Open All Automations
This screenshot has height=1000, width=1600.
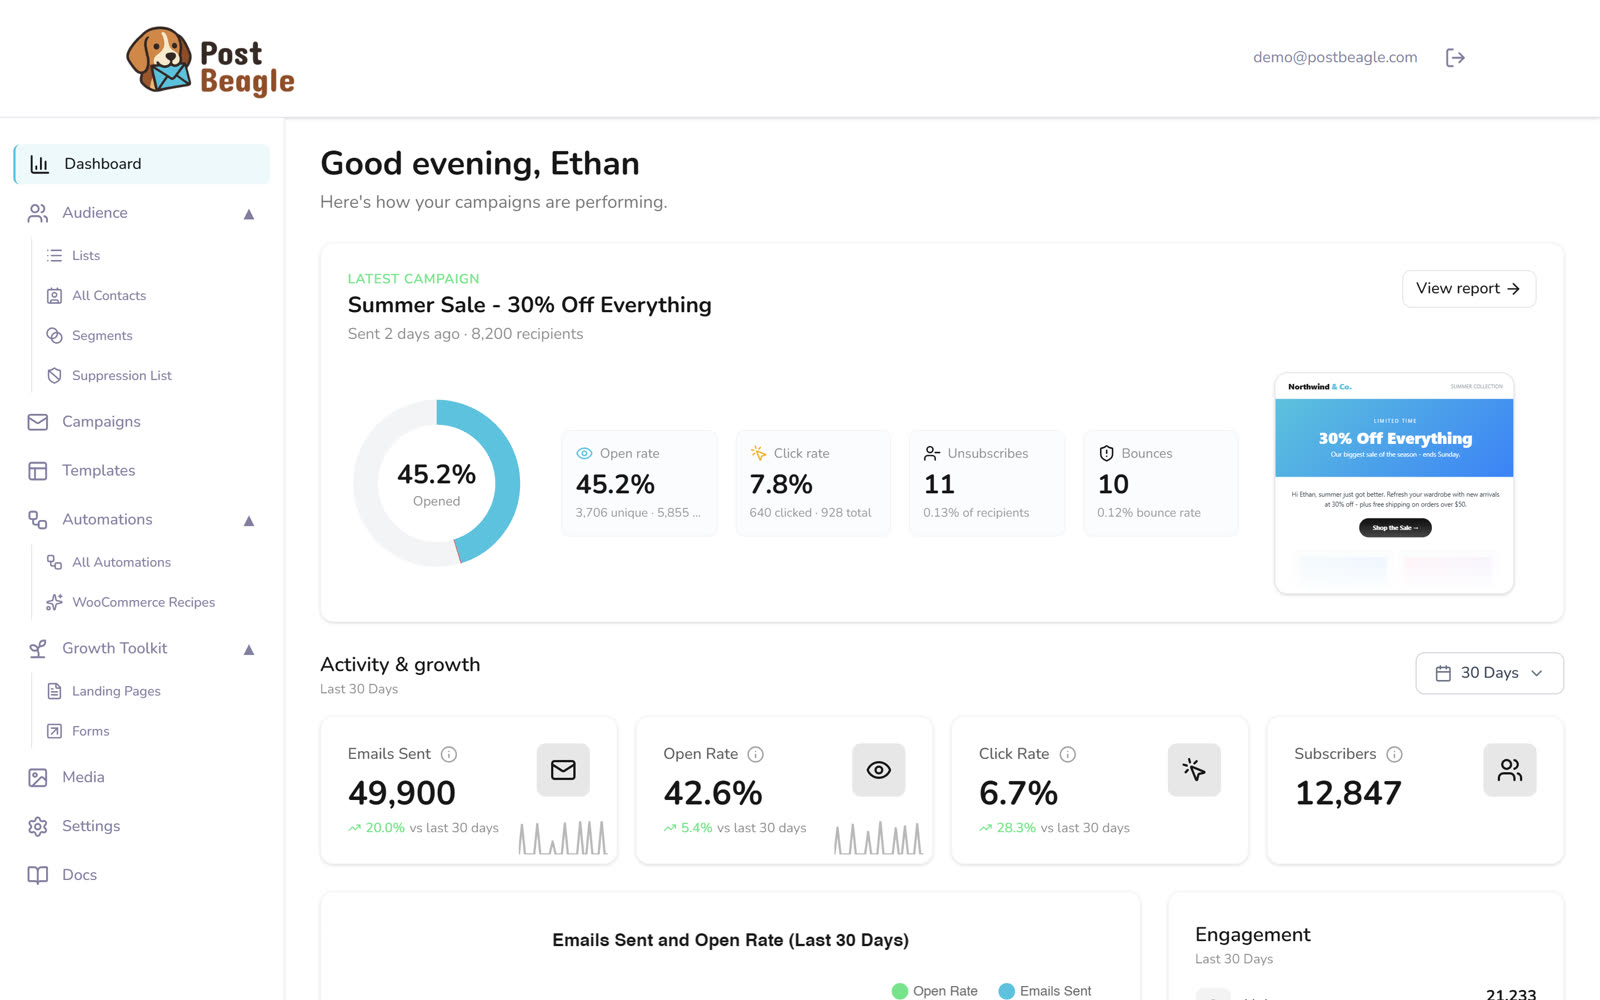[121, 563]
